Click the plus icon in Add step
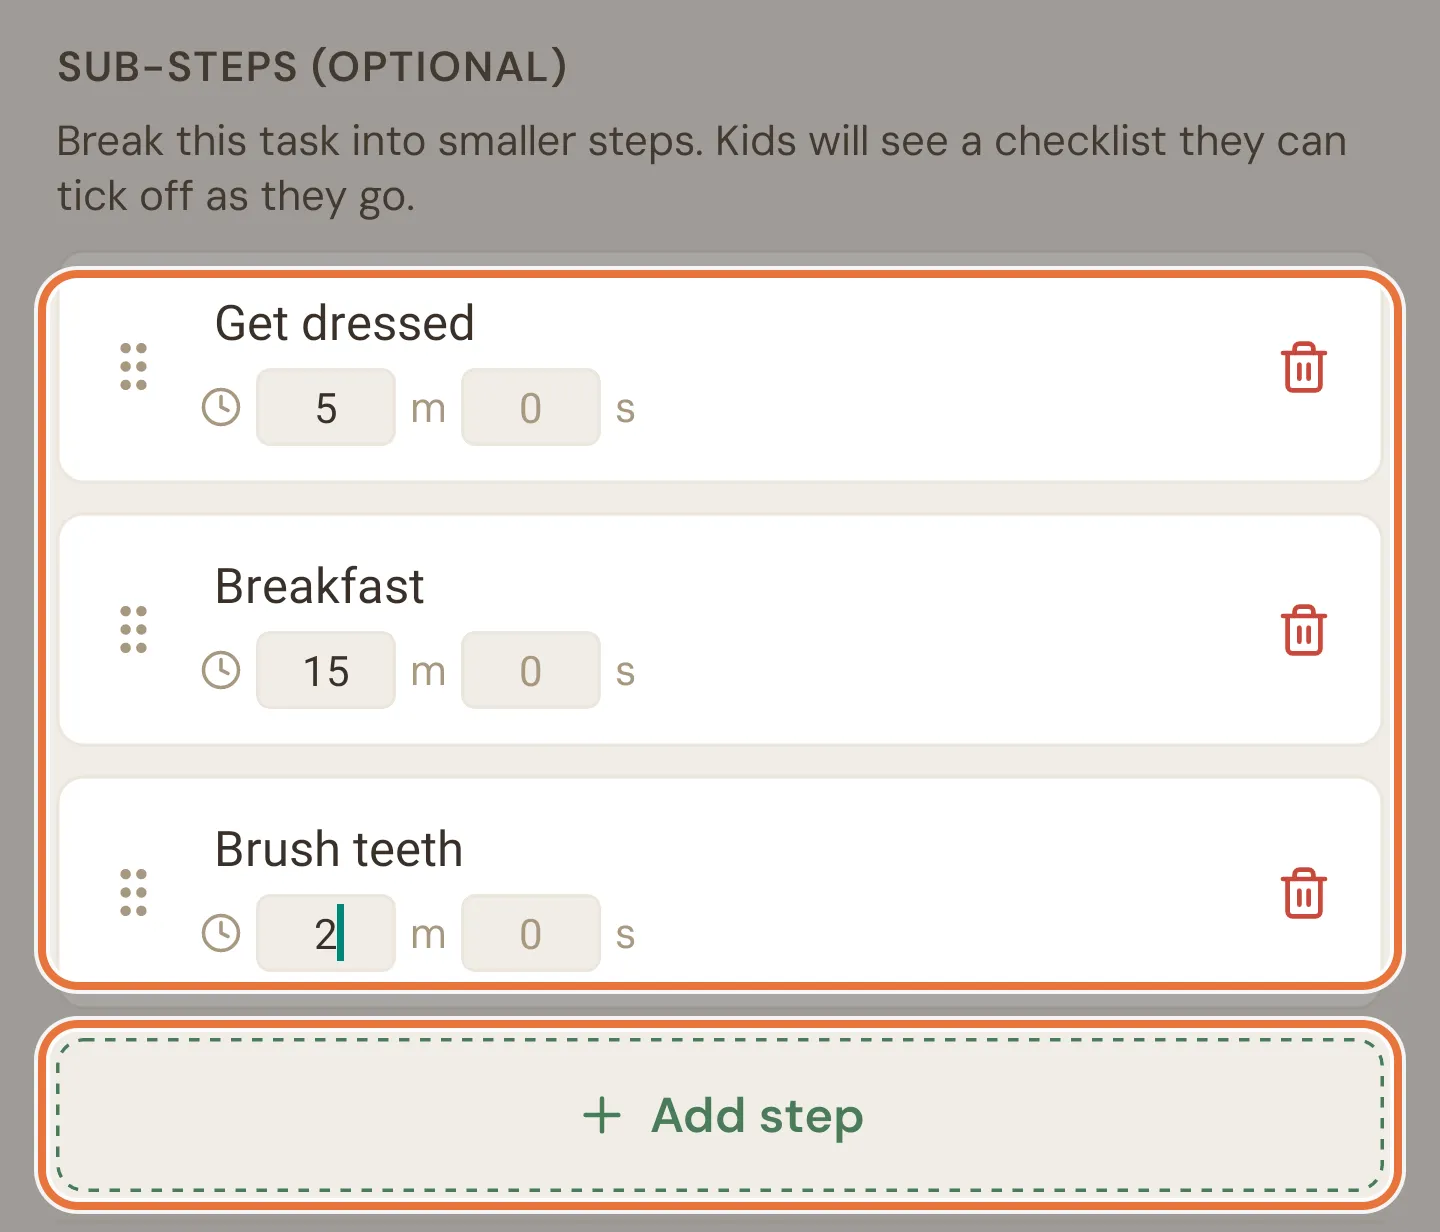 pyautogui.click(x=602, y=1115)
